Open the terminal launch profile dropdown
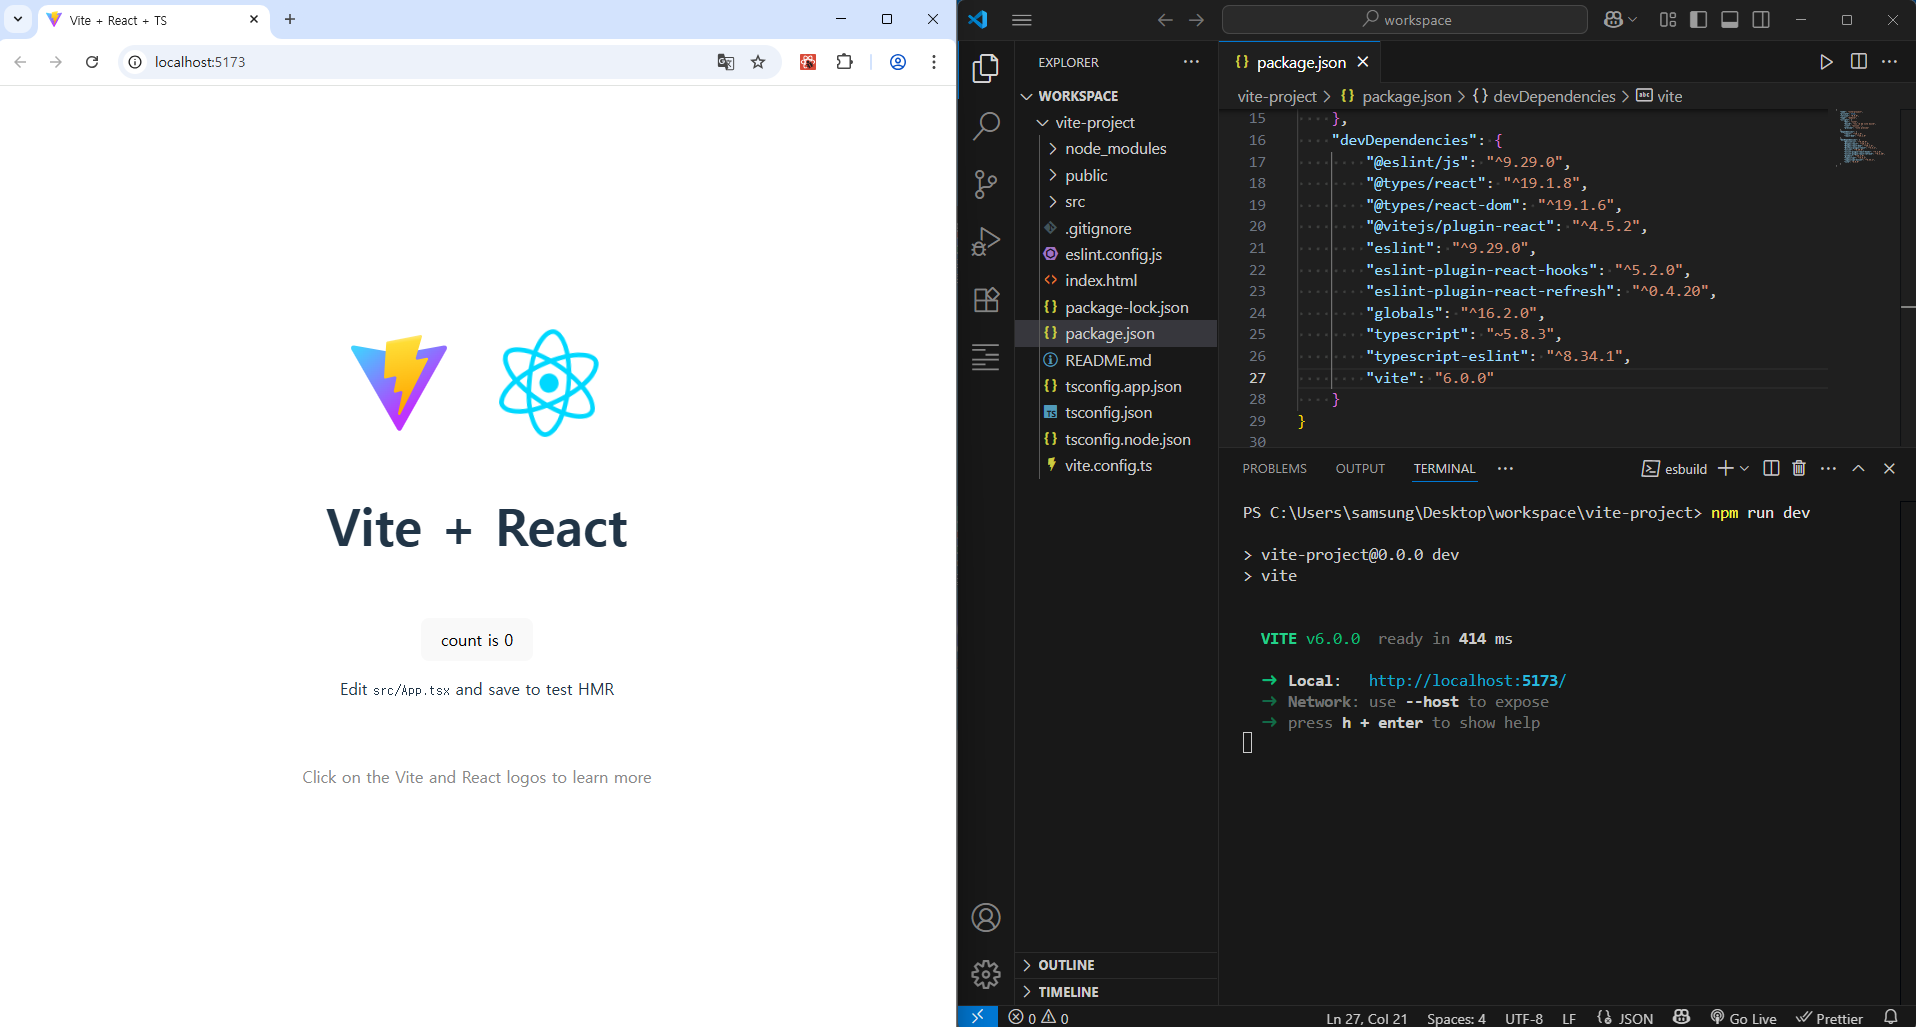 1745,468
